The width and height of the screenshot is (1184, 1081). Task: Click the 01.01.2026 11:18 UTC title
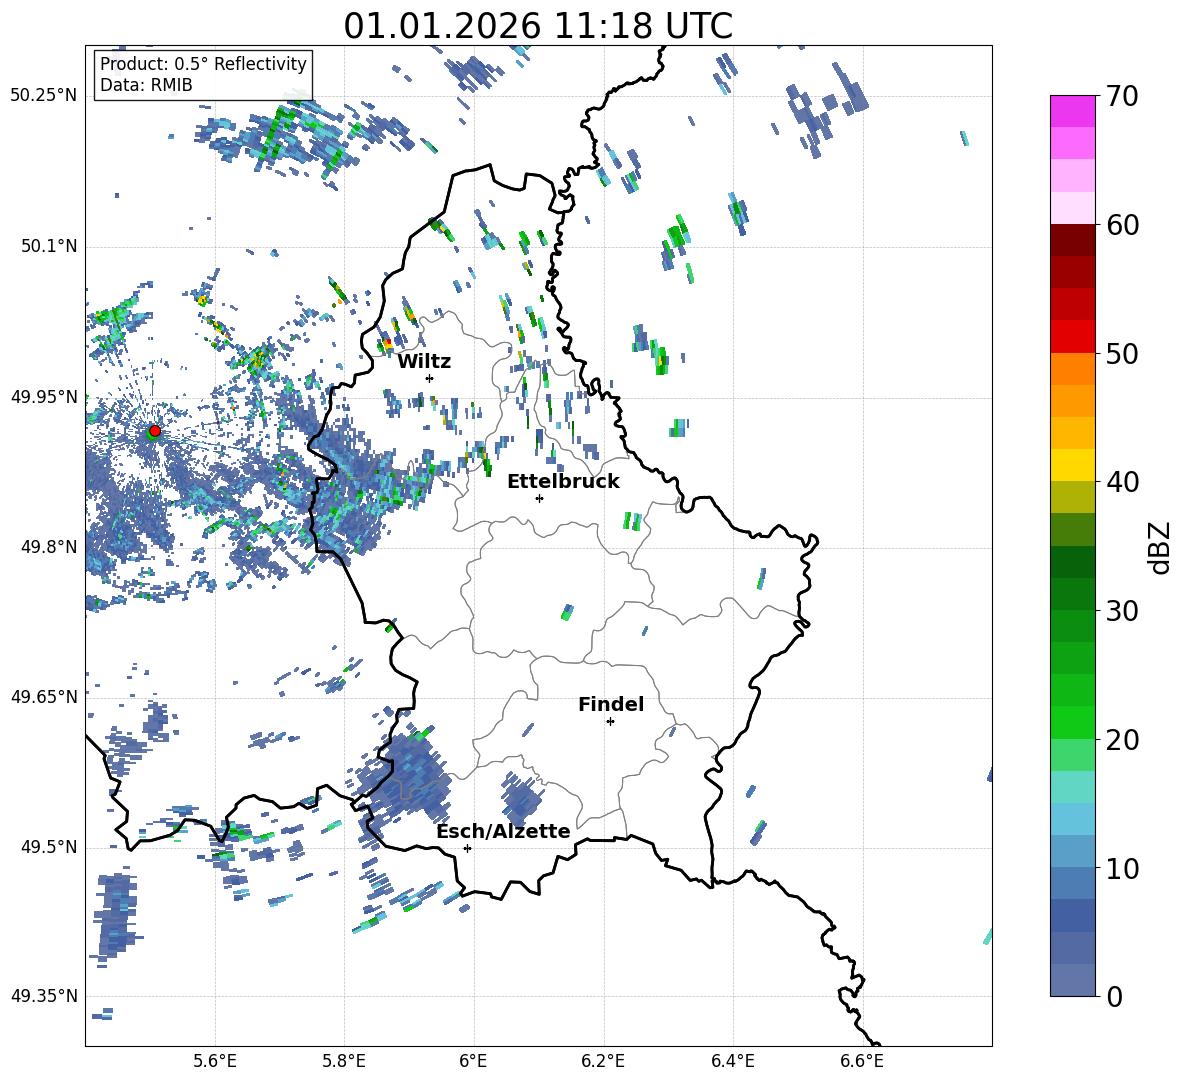point(538,26)
